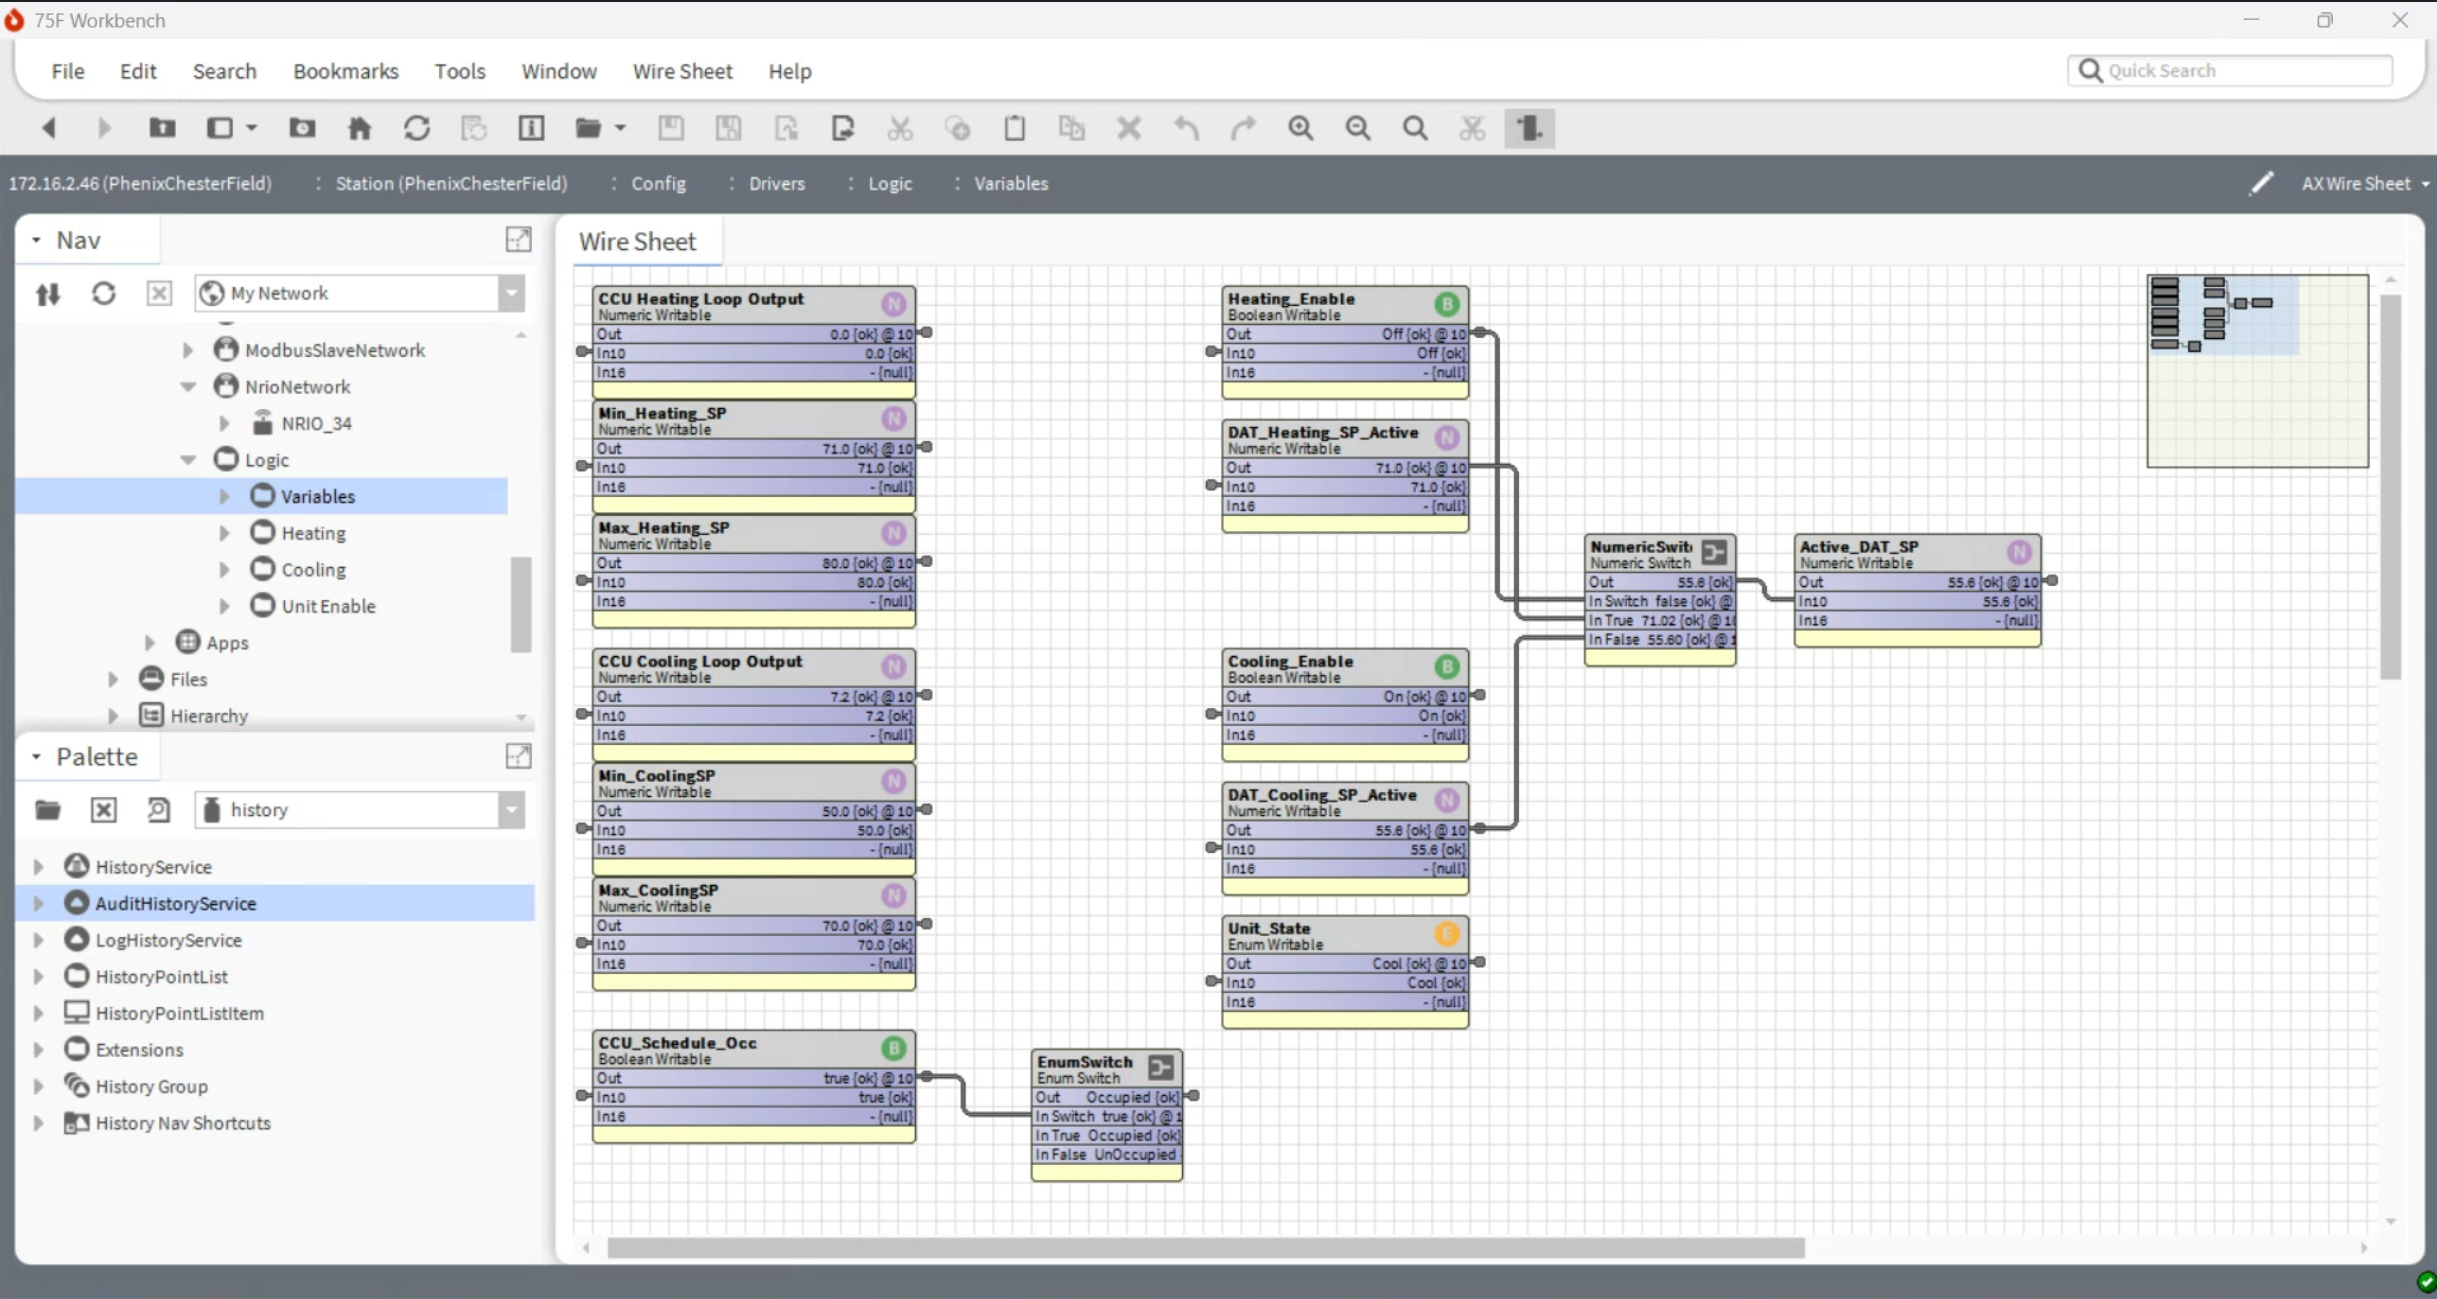
Task: Click the edit pencil next to AX Wire Sheet
Action: 2261,183
